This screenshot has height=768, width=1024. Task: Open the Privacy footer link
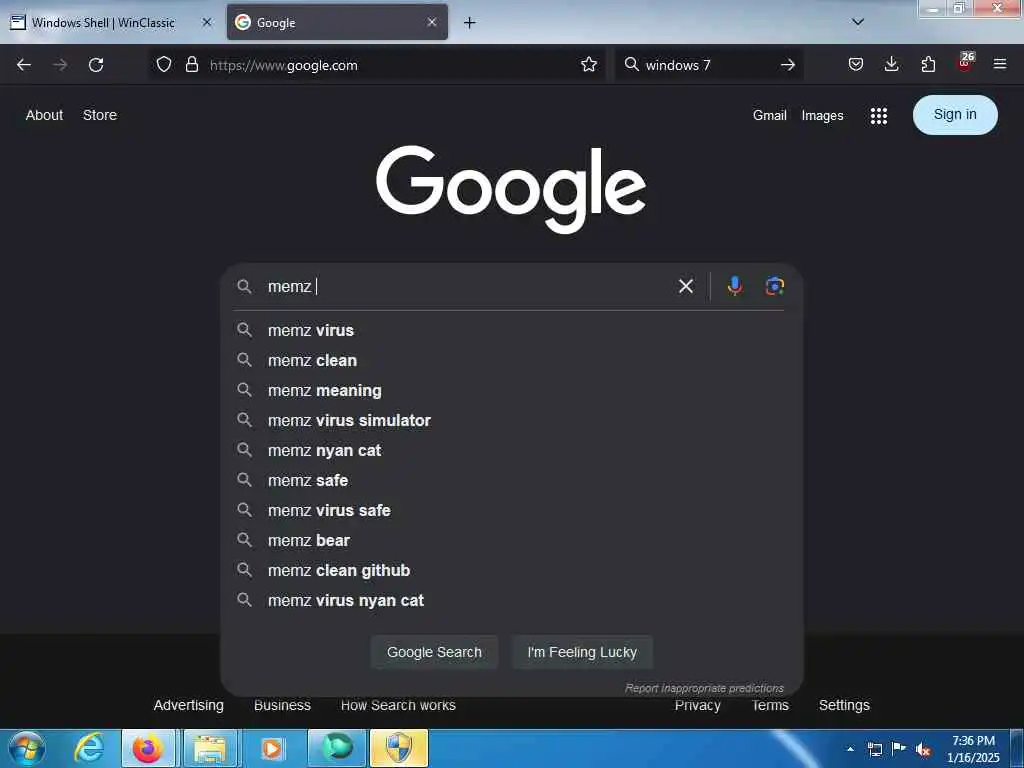tap(697, 705)
